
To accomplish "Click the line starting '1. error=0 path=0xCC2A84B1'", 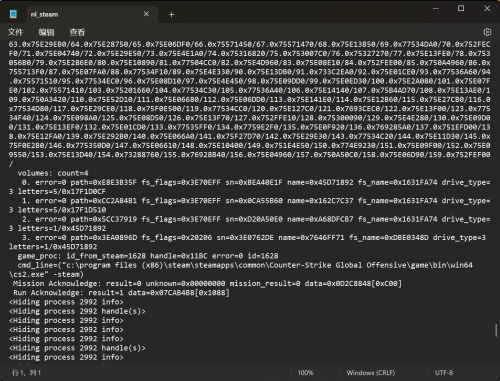I will click(x=256, y=201).
